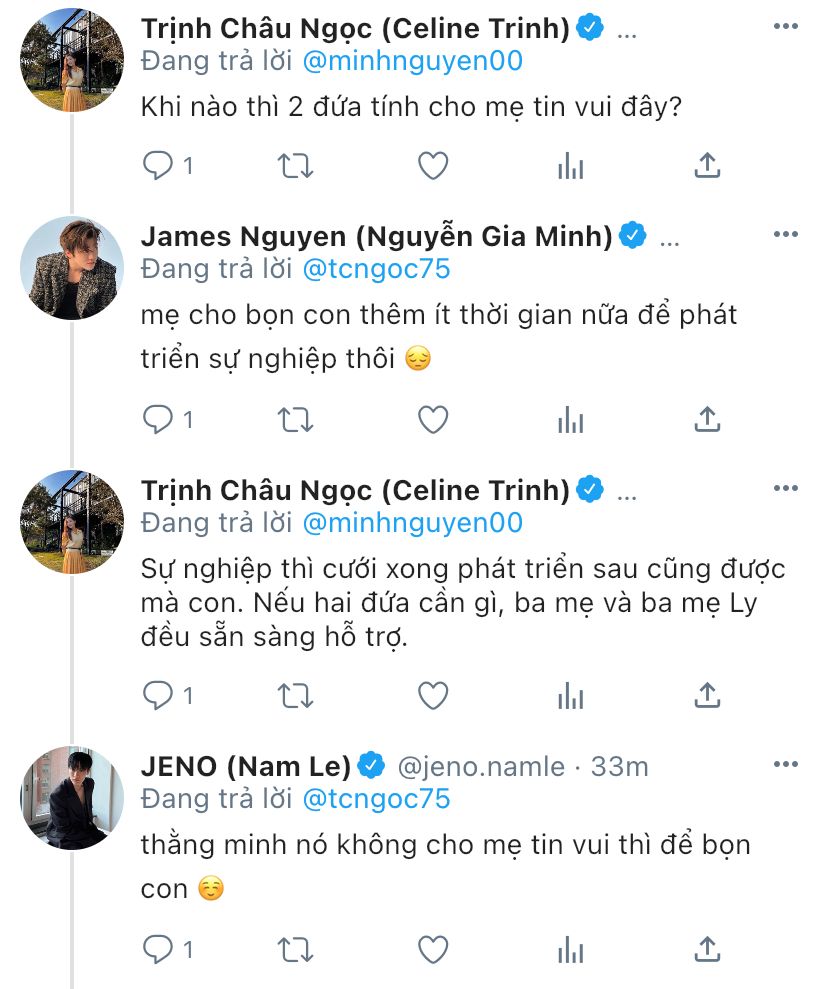View analytics on the 'Sự nghiệp thì cưới' tweet
Viewport: 828px width, 989px height.
(x=570, y=694)
